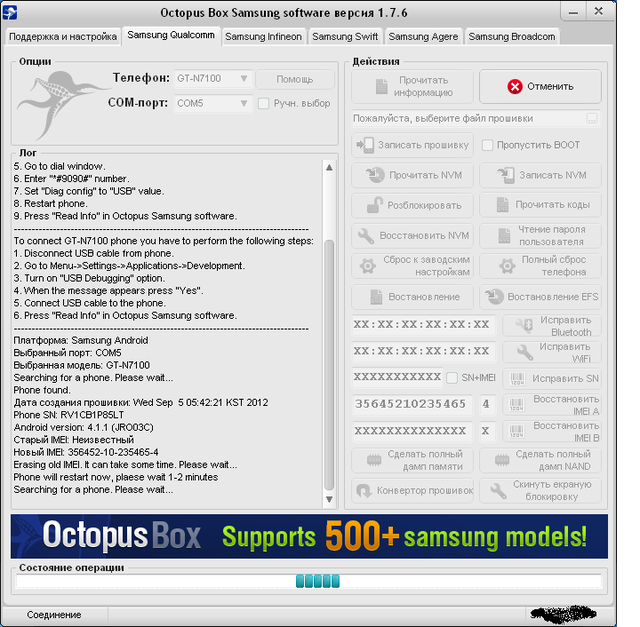Click the serial number input field
This screenshot has height=627, width=640.
[398, 377]
